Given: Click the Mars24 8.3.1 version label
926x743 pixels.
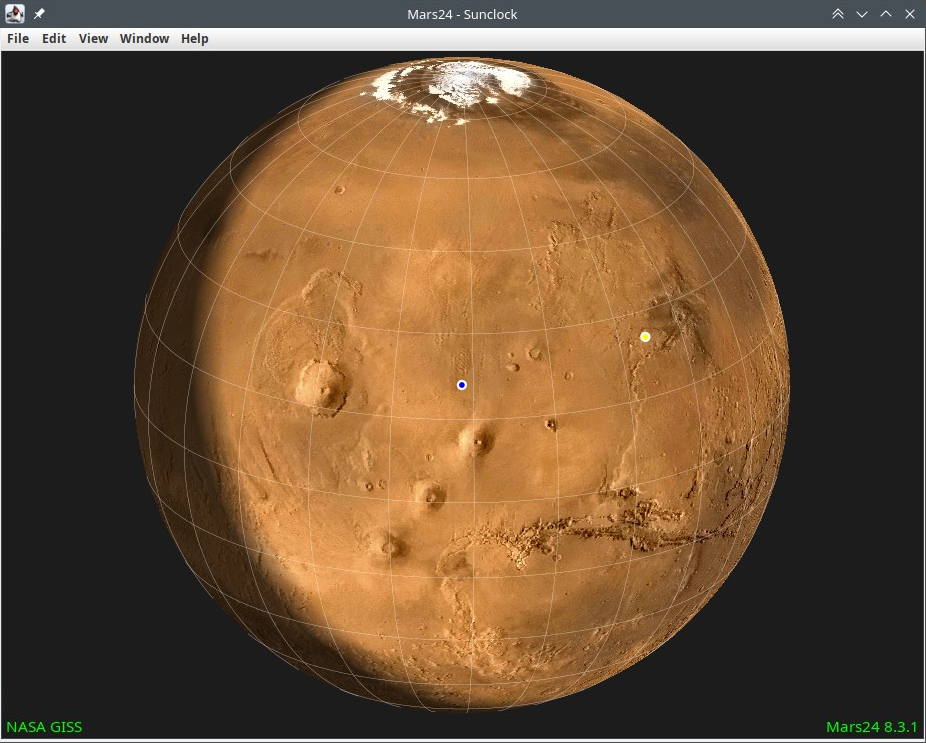Looking at the screenshot, I should [x=872, y=727].
